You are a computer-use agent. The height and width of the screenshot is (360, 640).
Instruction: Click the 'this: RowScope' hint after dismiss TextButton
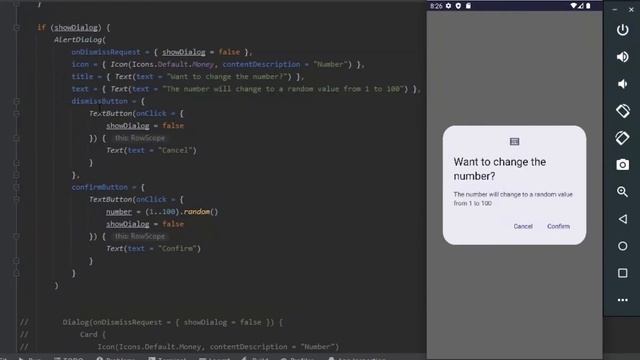click(140, 138)
